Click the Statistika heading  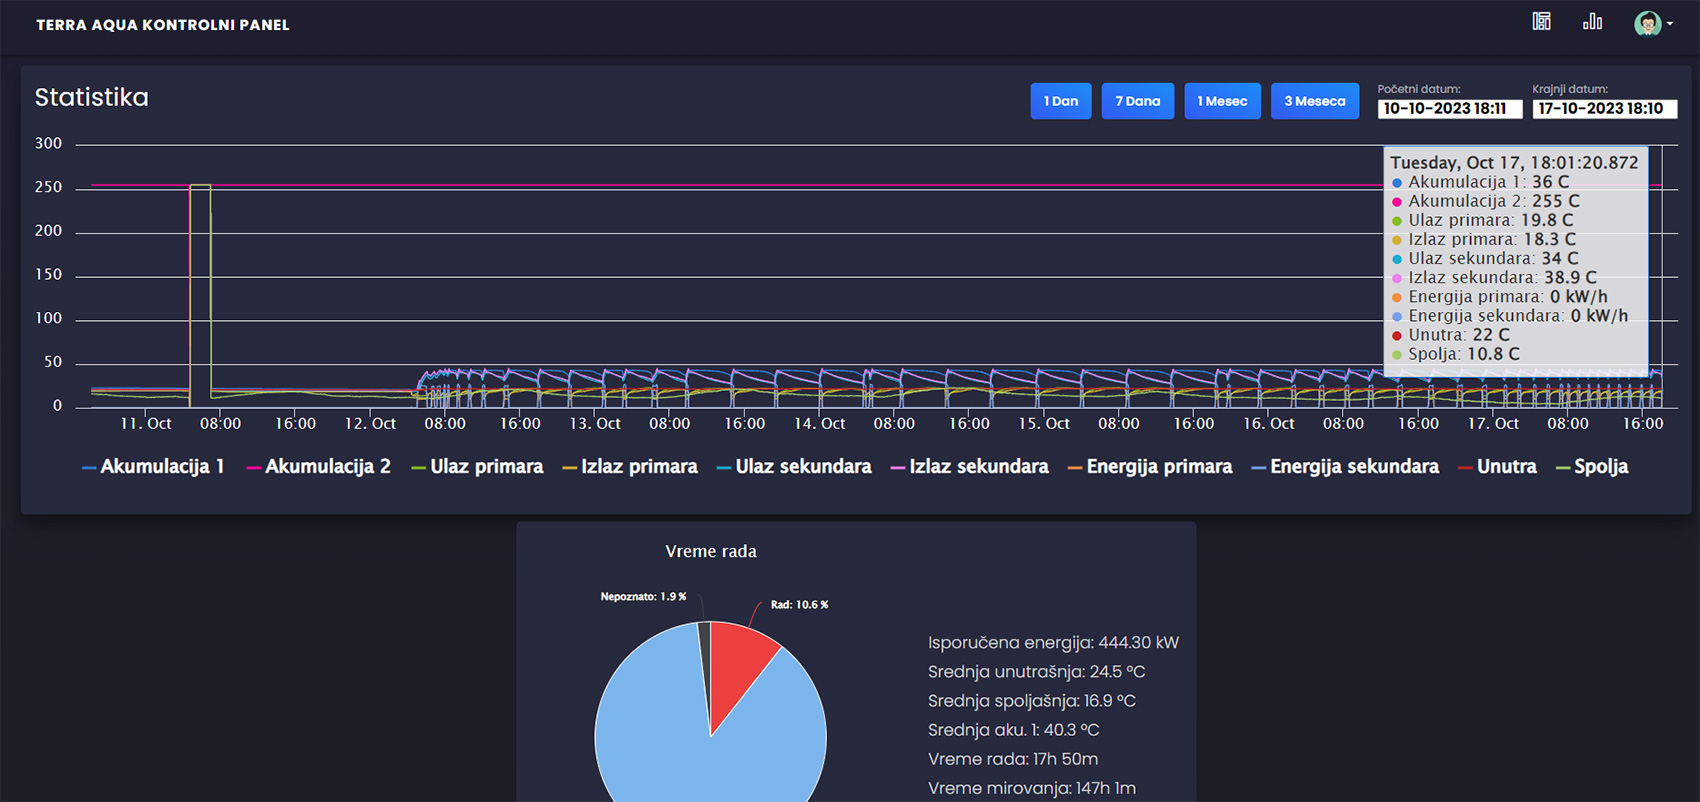(x=92, y=97)
